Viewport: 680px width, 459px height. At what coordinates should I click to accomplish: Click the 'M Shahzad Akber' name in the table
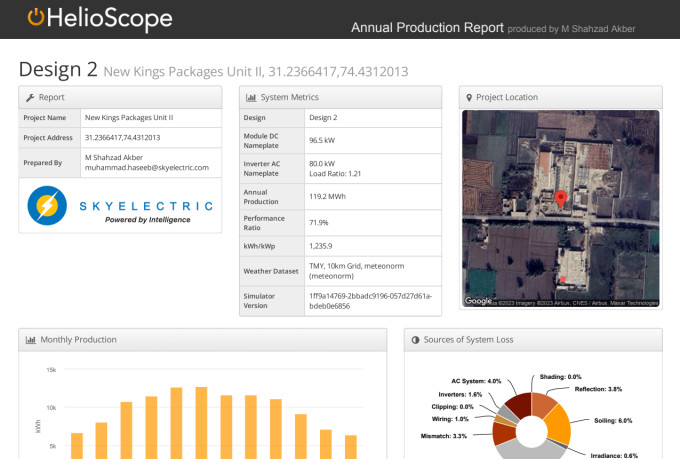114,157
